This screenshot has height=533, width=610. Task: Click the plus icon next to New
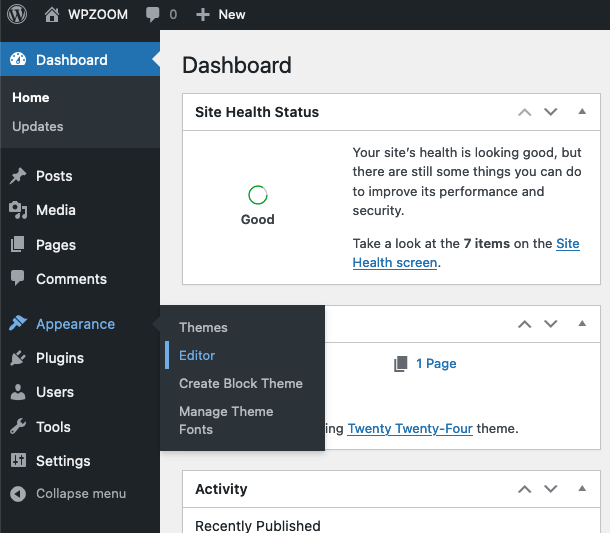click(203, 15)
